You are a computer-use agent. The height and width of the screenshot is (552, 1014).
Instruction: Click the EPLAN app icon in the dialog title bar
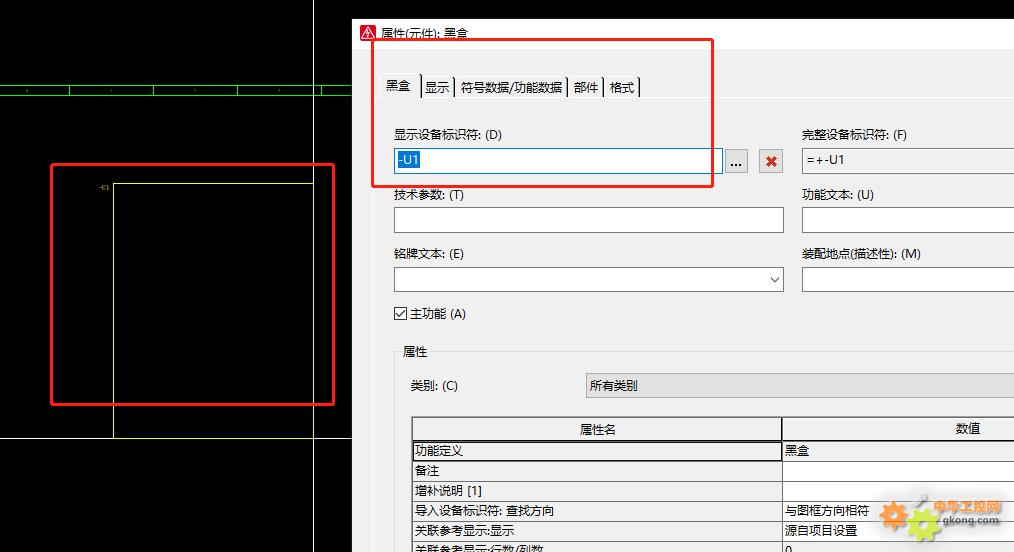point(368,32)
